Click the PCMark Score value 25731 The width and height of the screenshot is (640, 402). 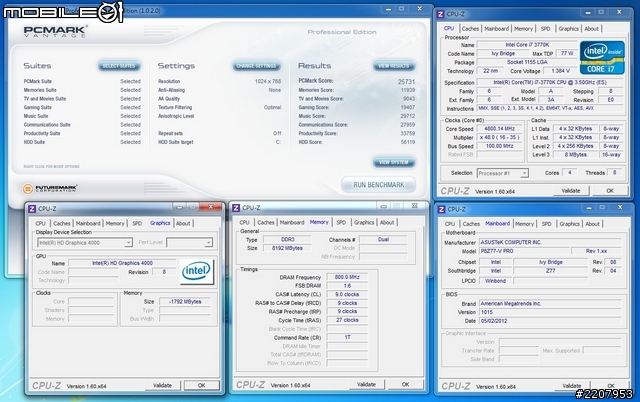406,82
